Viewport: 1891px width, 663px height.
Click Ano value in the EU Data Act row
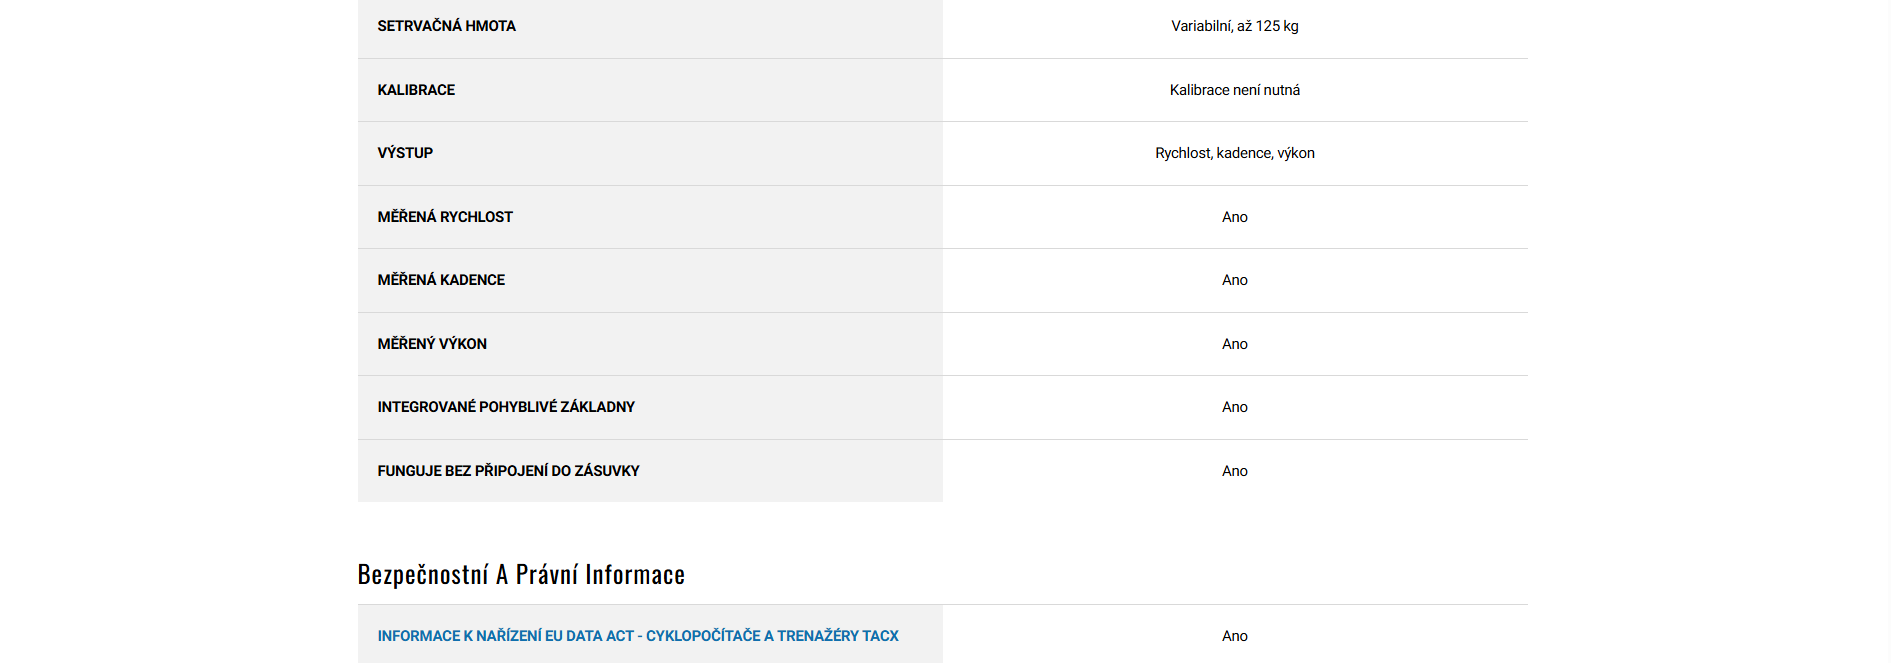tap(1234, 636)
